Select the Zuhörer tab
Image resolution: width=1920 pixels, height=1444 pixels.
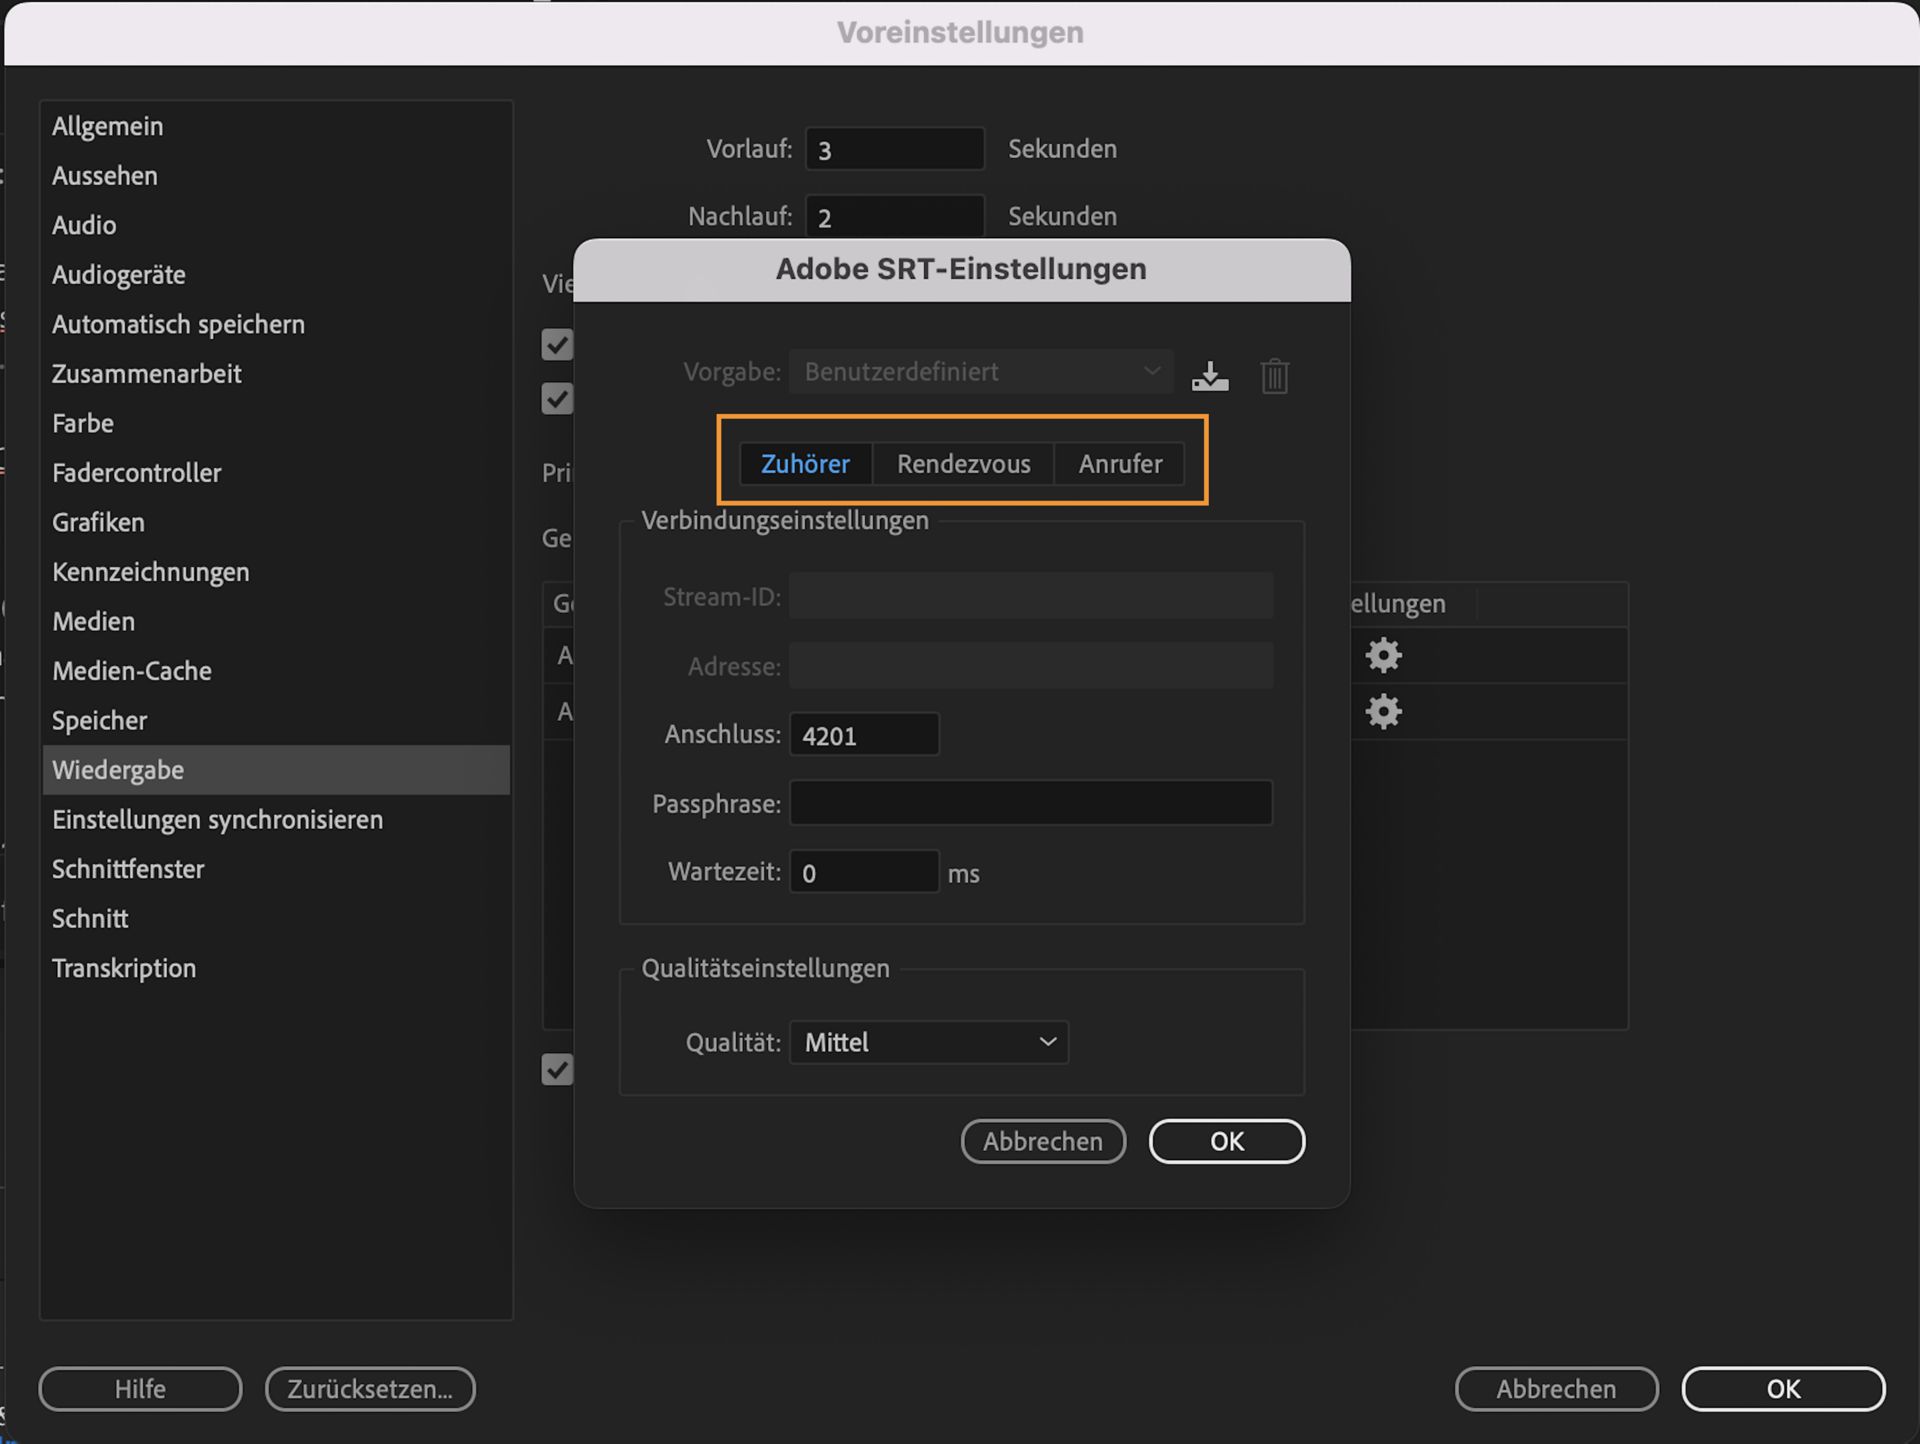805,463
